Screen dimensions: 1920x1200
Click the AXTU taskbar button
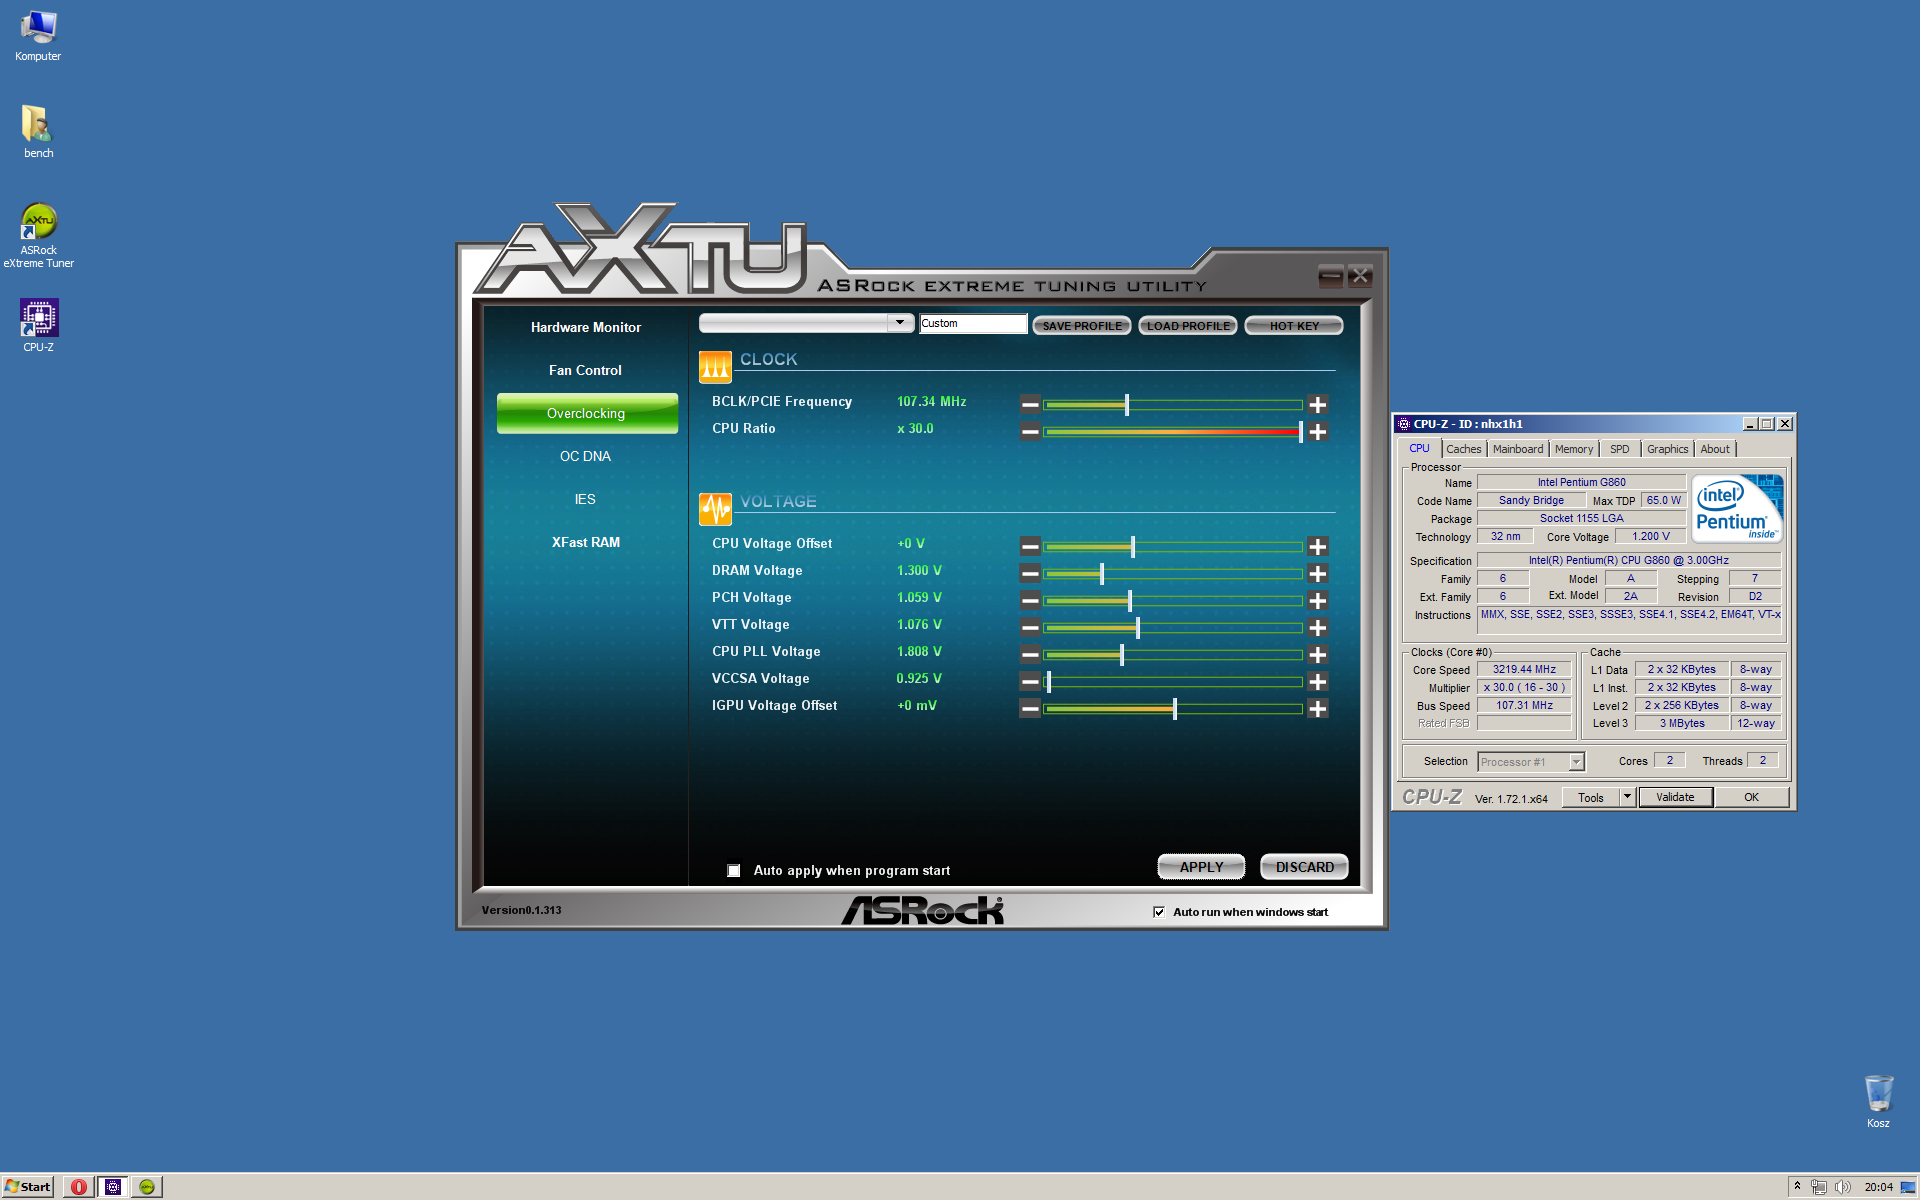(x=147, y=1187)
